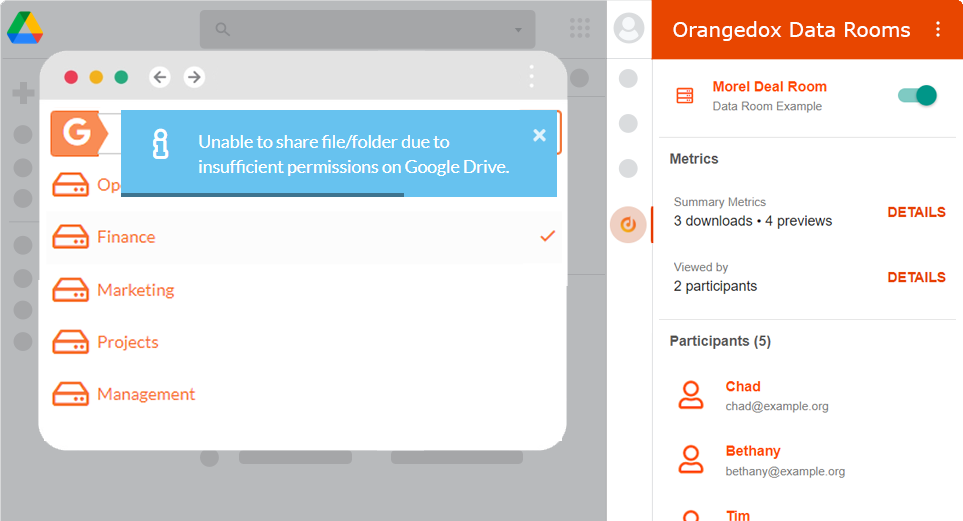Open the Google apps grid icon
The height and width of the screenshot is (521, 963).
click(580, 28)
